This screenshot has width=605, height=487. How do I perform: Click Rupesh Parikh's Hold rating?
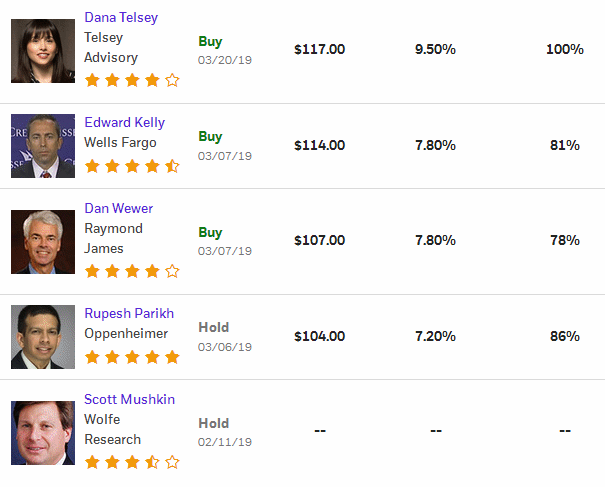point(214,327)
